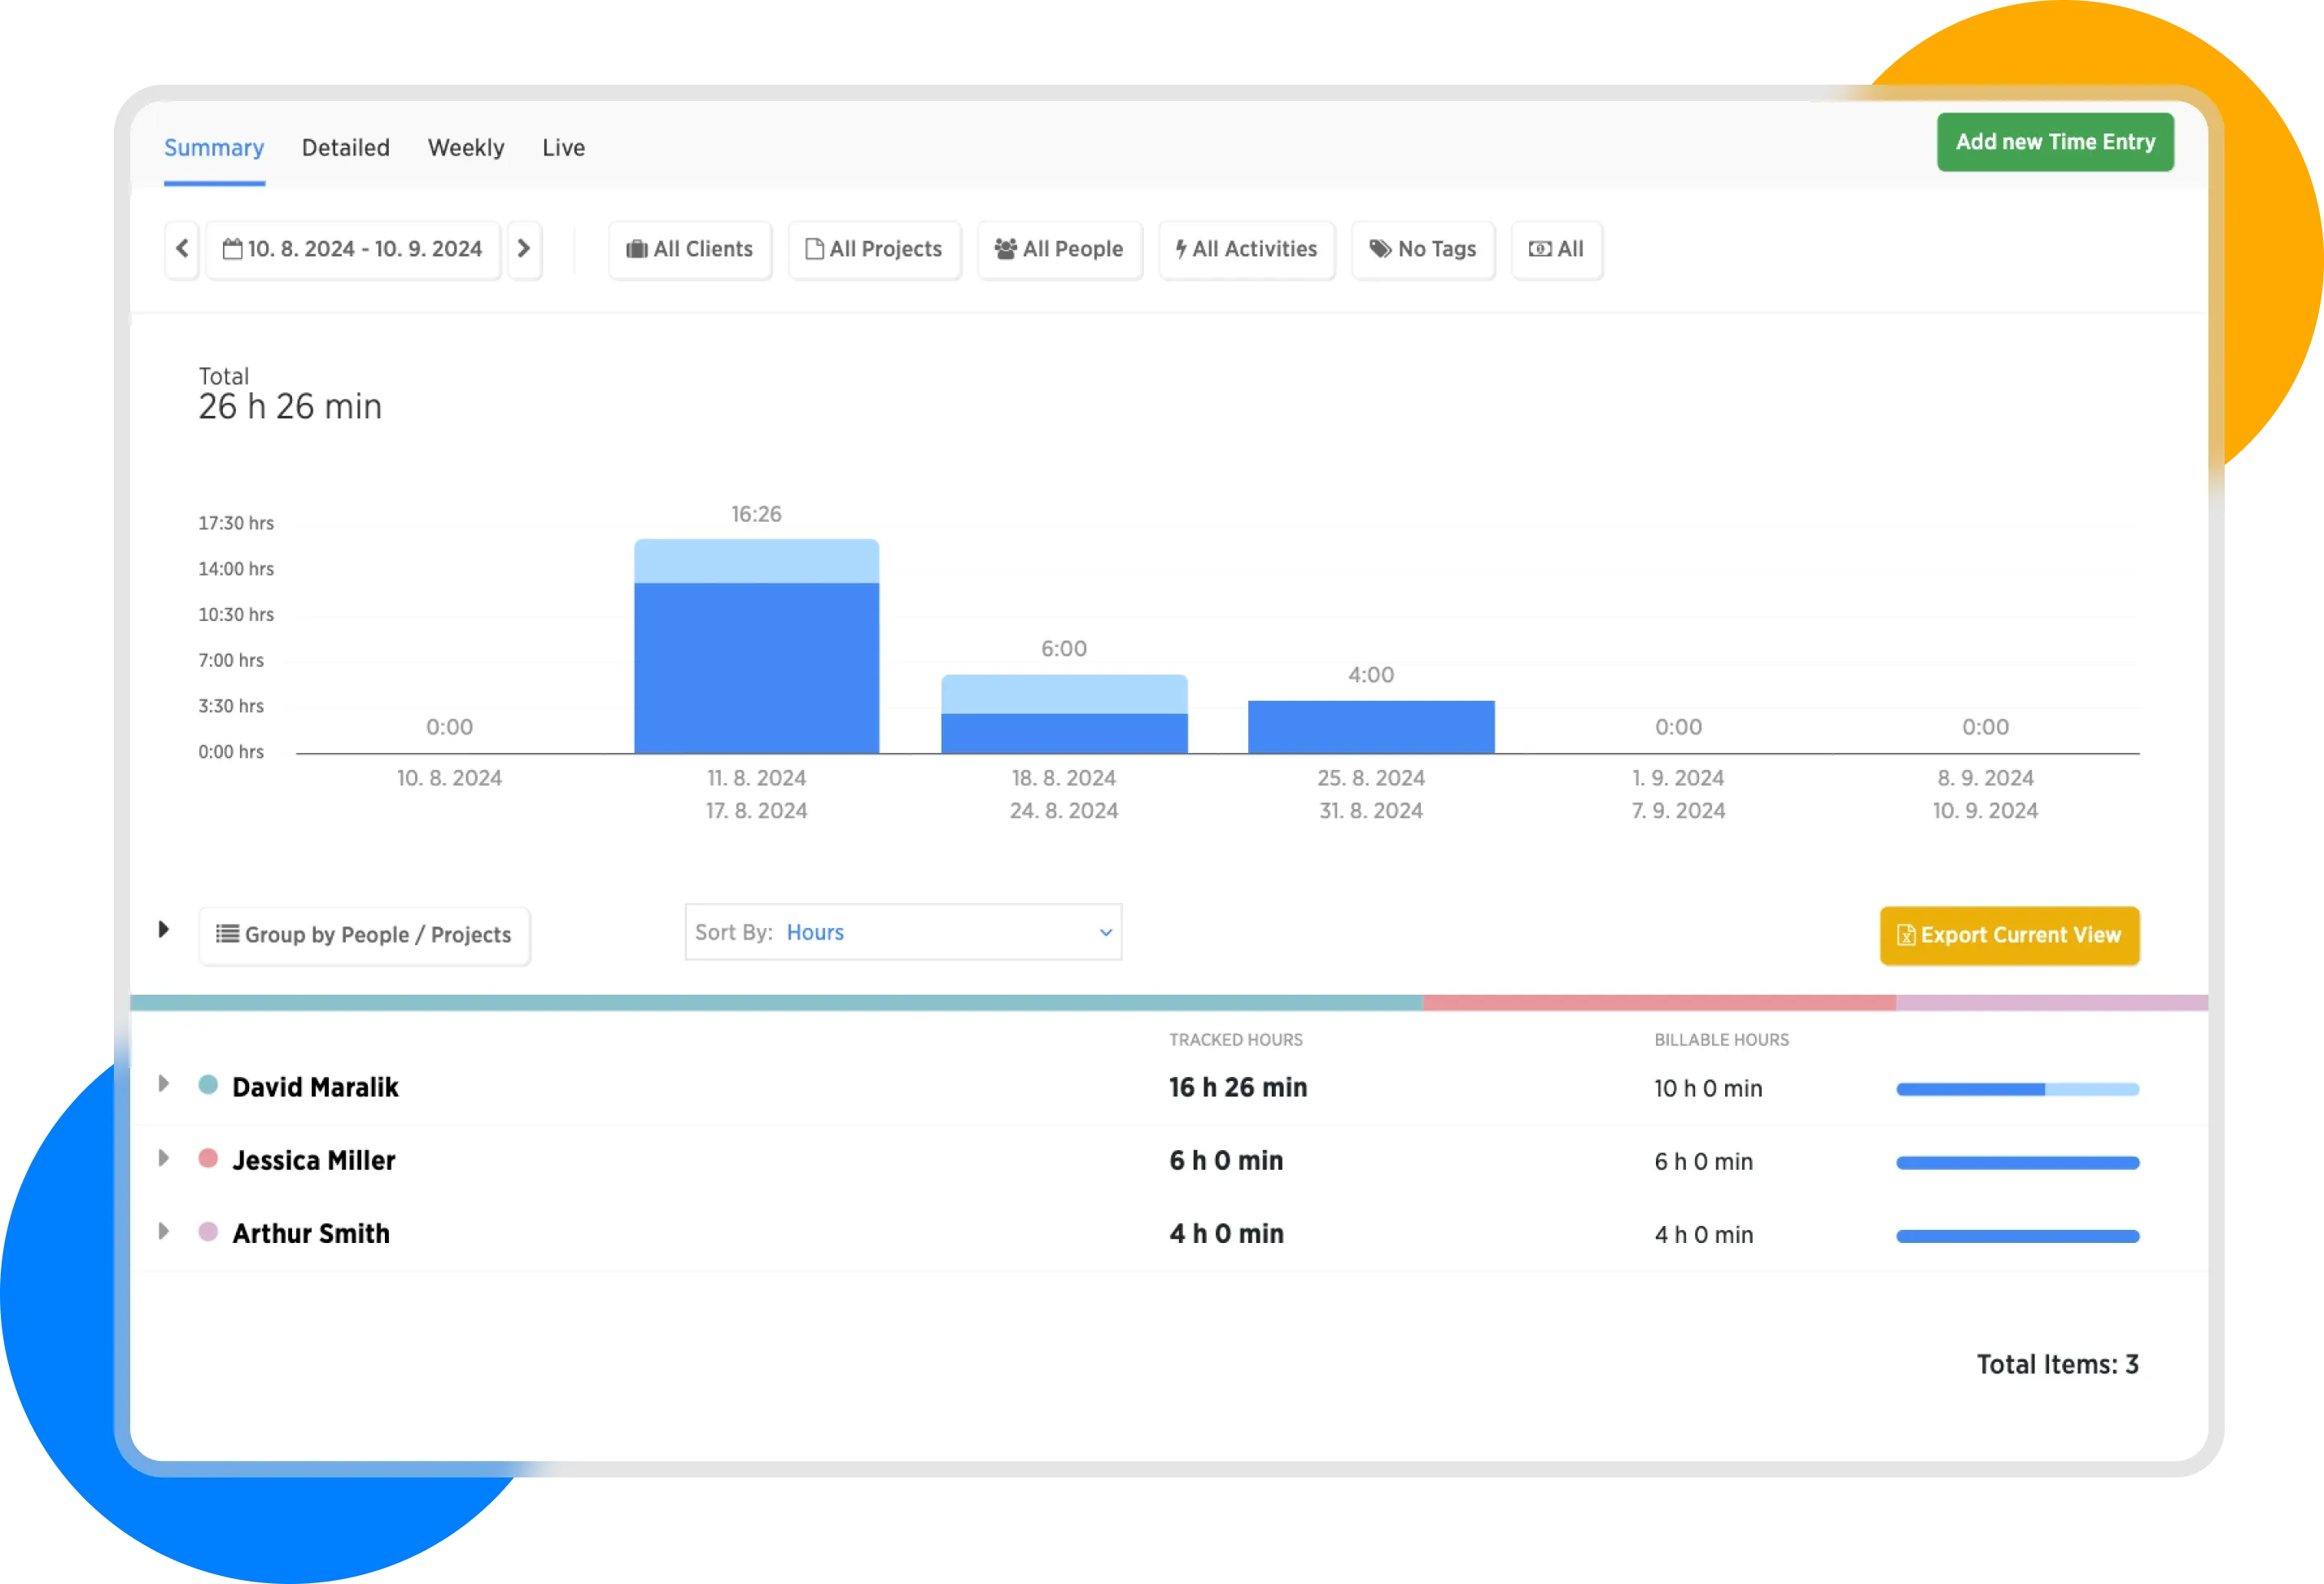Screen dimensions: 2324x1584
Task: Click the lightning icon on All Activities
Action: (x=1181, y=249)
